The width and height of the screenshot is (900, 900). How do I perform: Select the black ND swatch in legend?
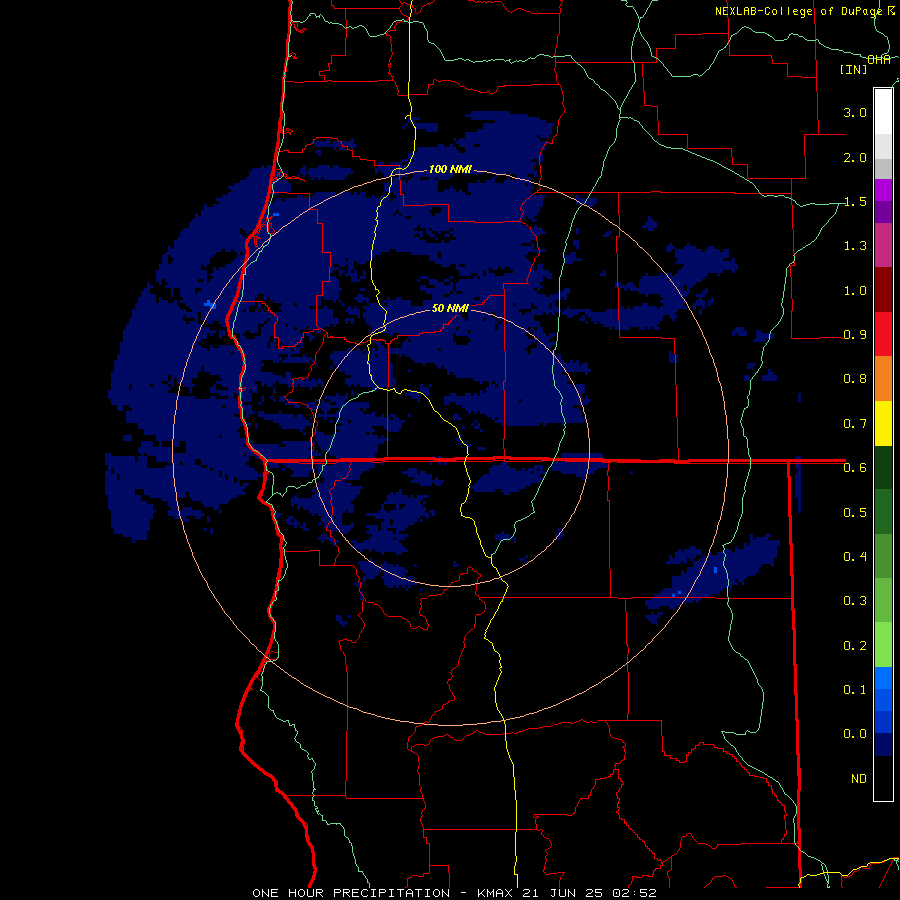point(883,778)
